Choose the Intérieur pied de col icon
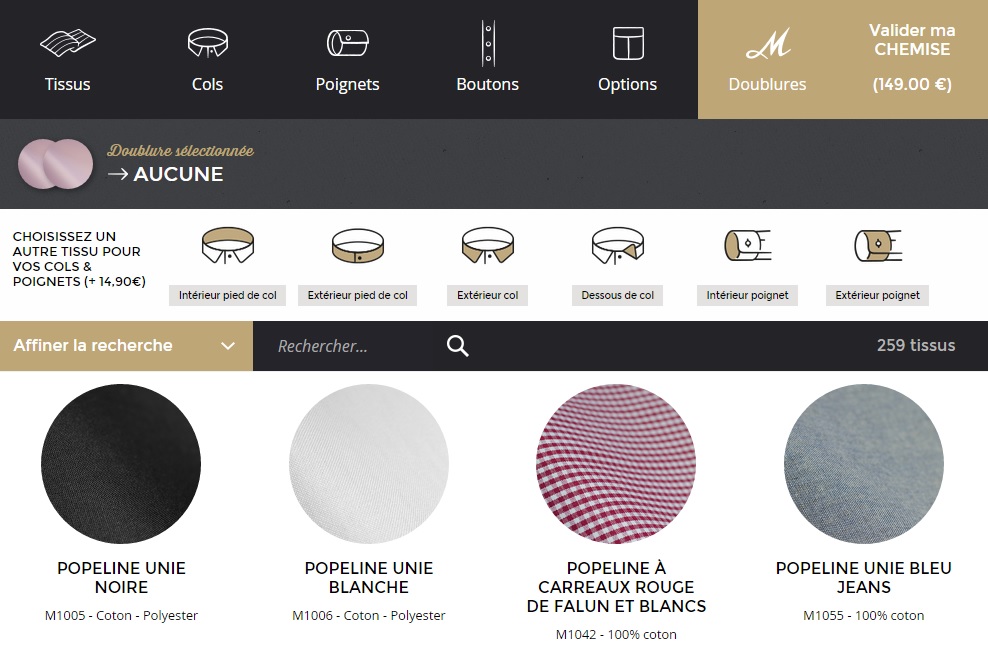The height and width of the screenshot is (646, 988). click(x=228, y=246)
